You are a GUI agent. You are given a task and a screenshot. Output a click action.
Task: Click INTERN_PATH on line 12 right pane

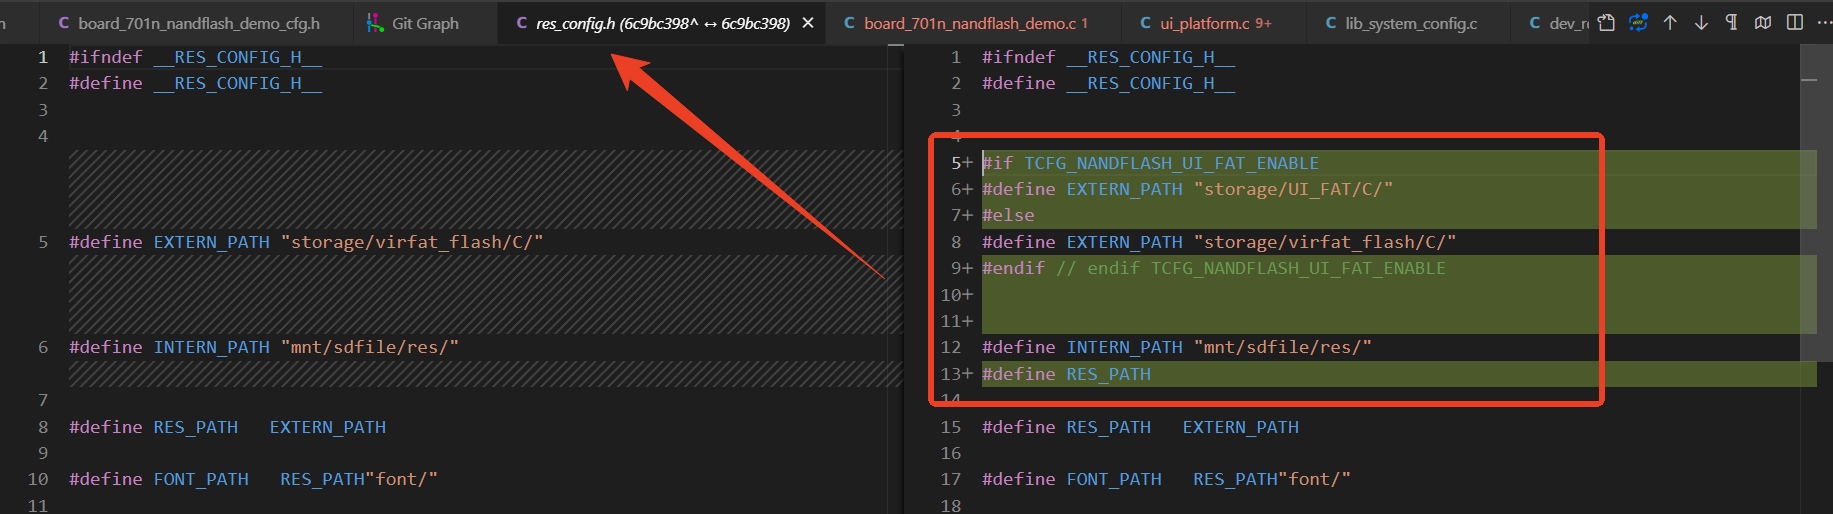(x=1124, y=347)
